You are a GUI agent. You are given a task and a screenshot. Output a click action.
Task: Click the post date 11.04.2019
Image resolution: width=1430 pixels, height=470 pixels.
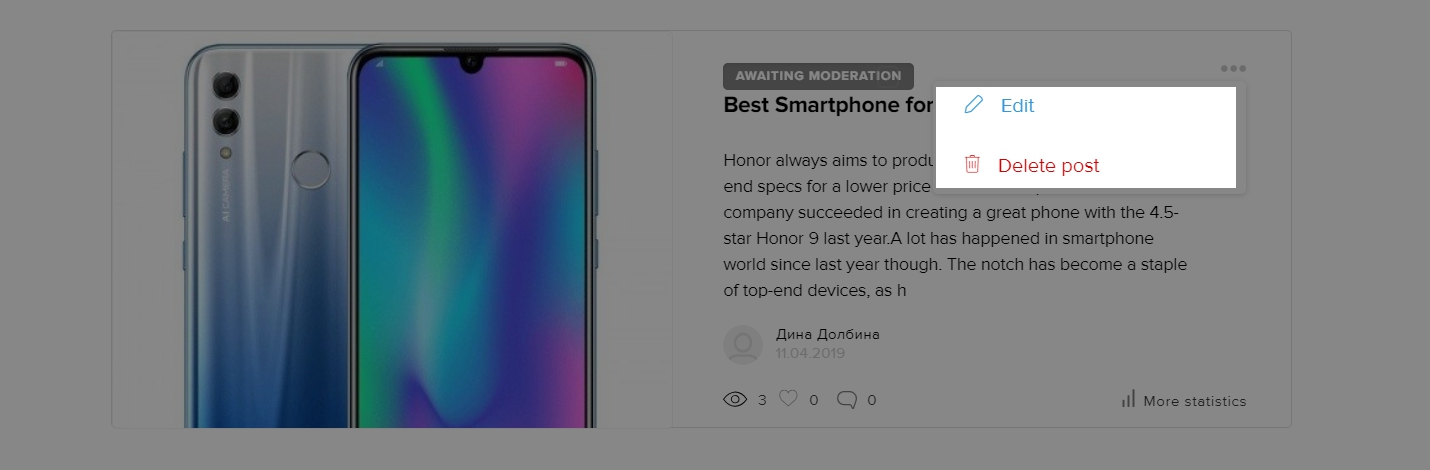810,354
